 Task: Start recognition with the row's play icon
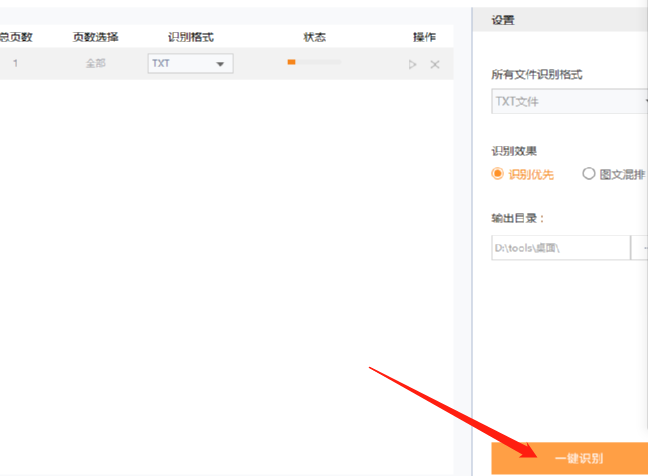tap(412, 64)
